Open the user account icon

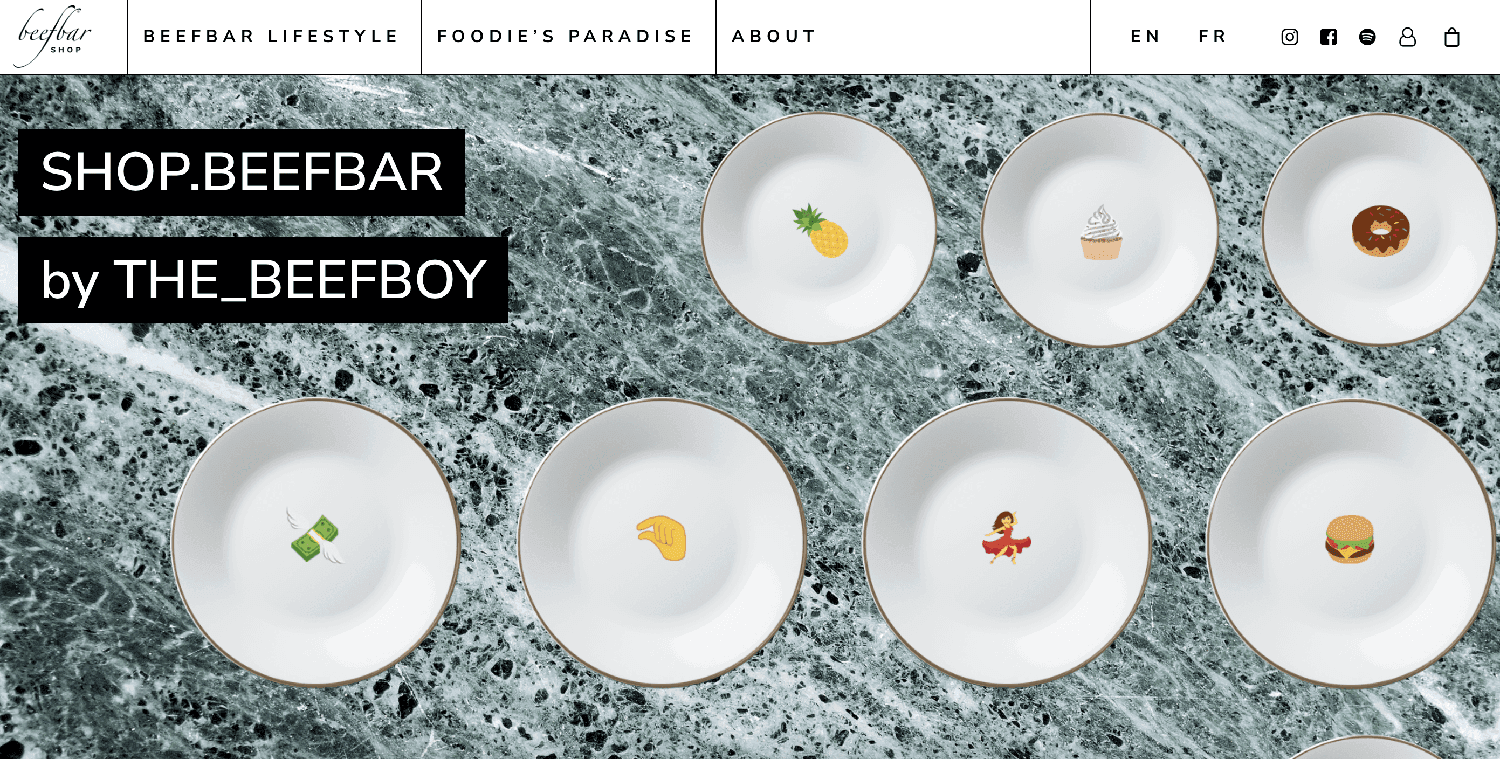click(1408, 37)
